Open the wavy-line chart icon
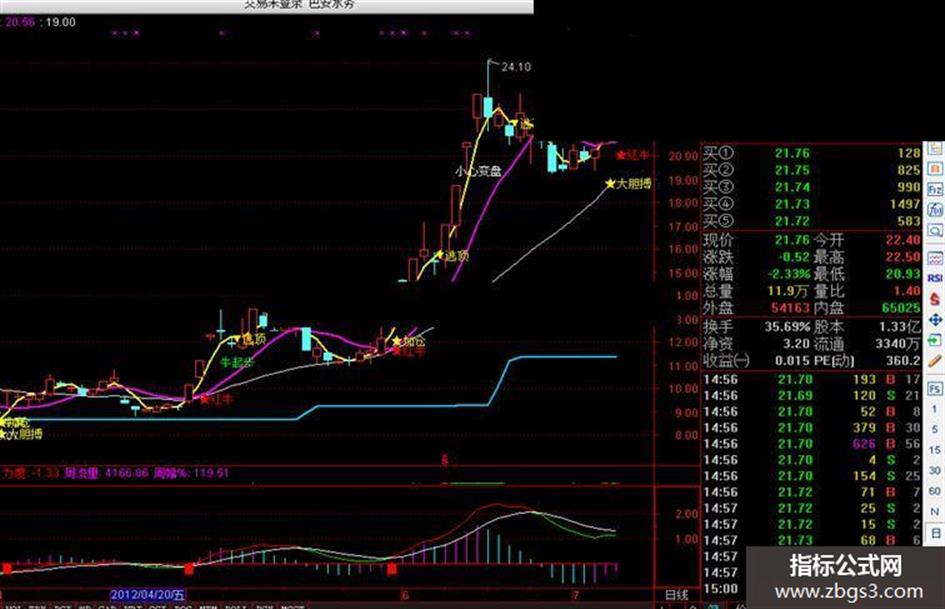 [x=935, y=258]
